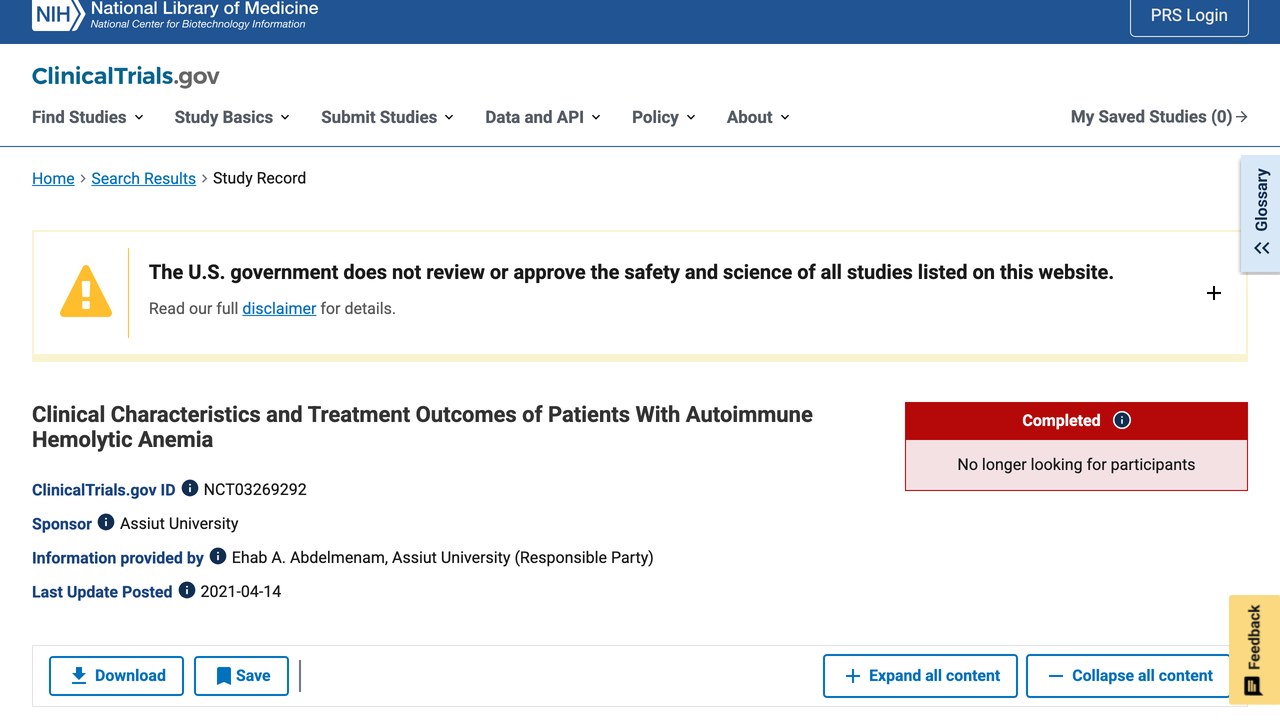This screenshot has height=720, width=1280.
Task: Open the About menu
Action: coord(758,117)
